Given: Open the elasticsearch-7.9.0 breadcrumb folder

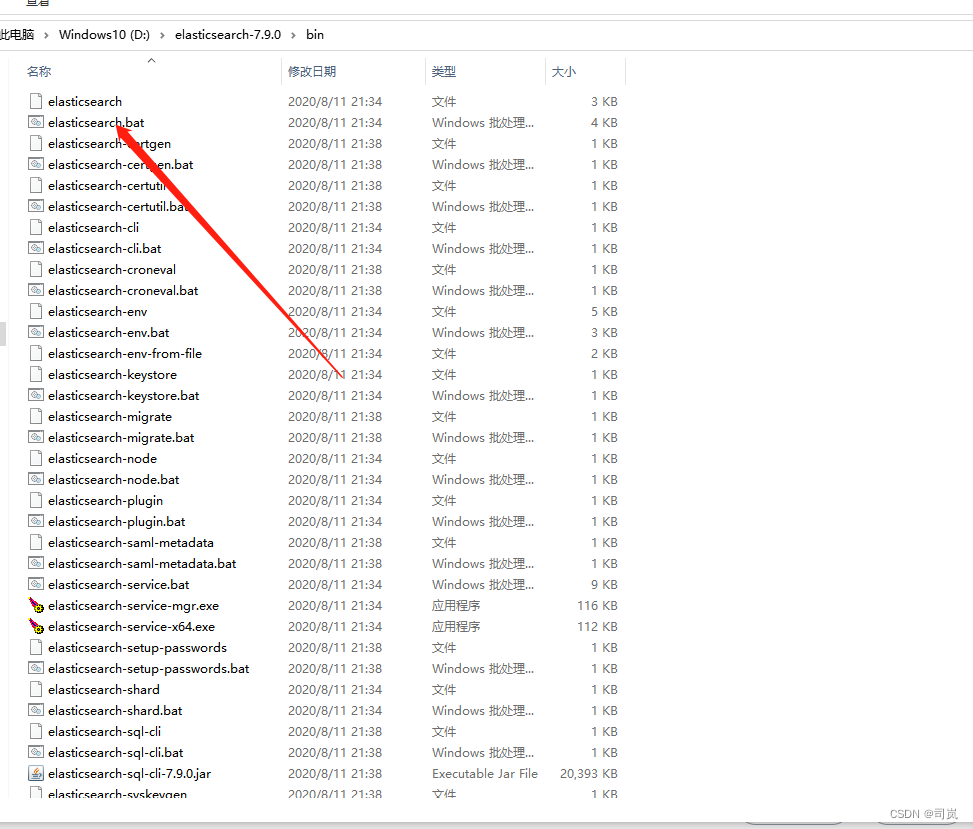Looking at the screenshot, I should pyautogui.click(x=228, y=35).
